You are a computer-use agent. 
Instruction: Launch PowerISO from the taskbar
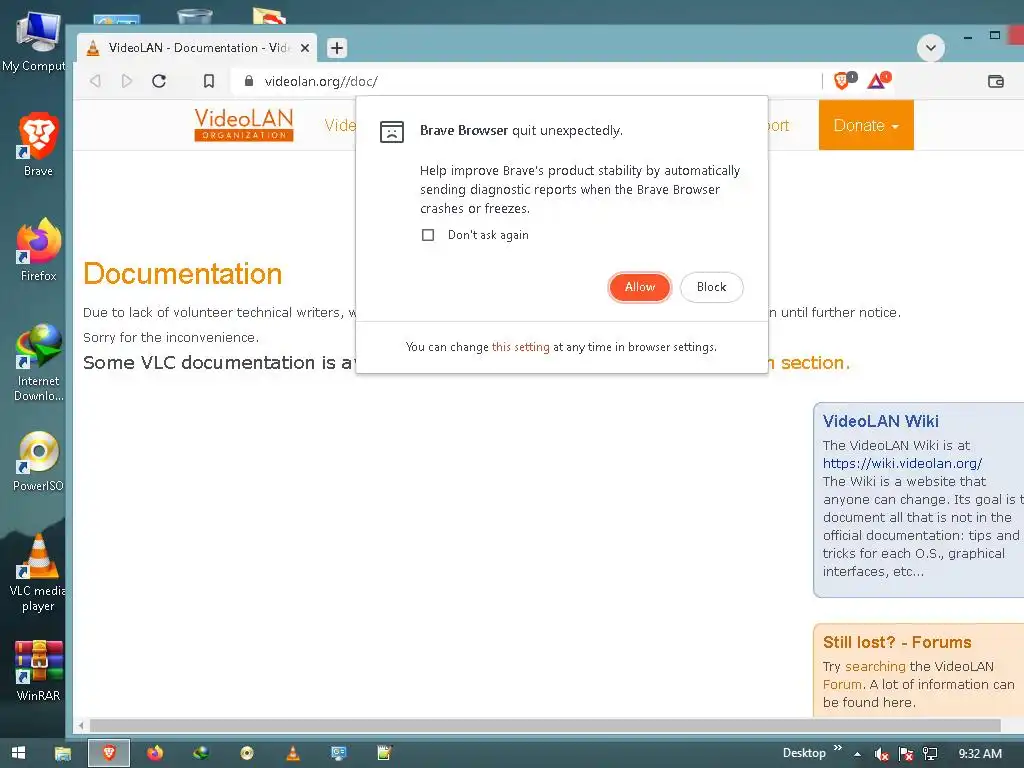click(x=247, y=753)
